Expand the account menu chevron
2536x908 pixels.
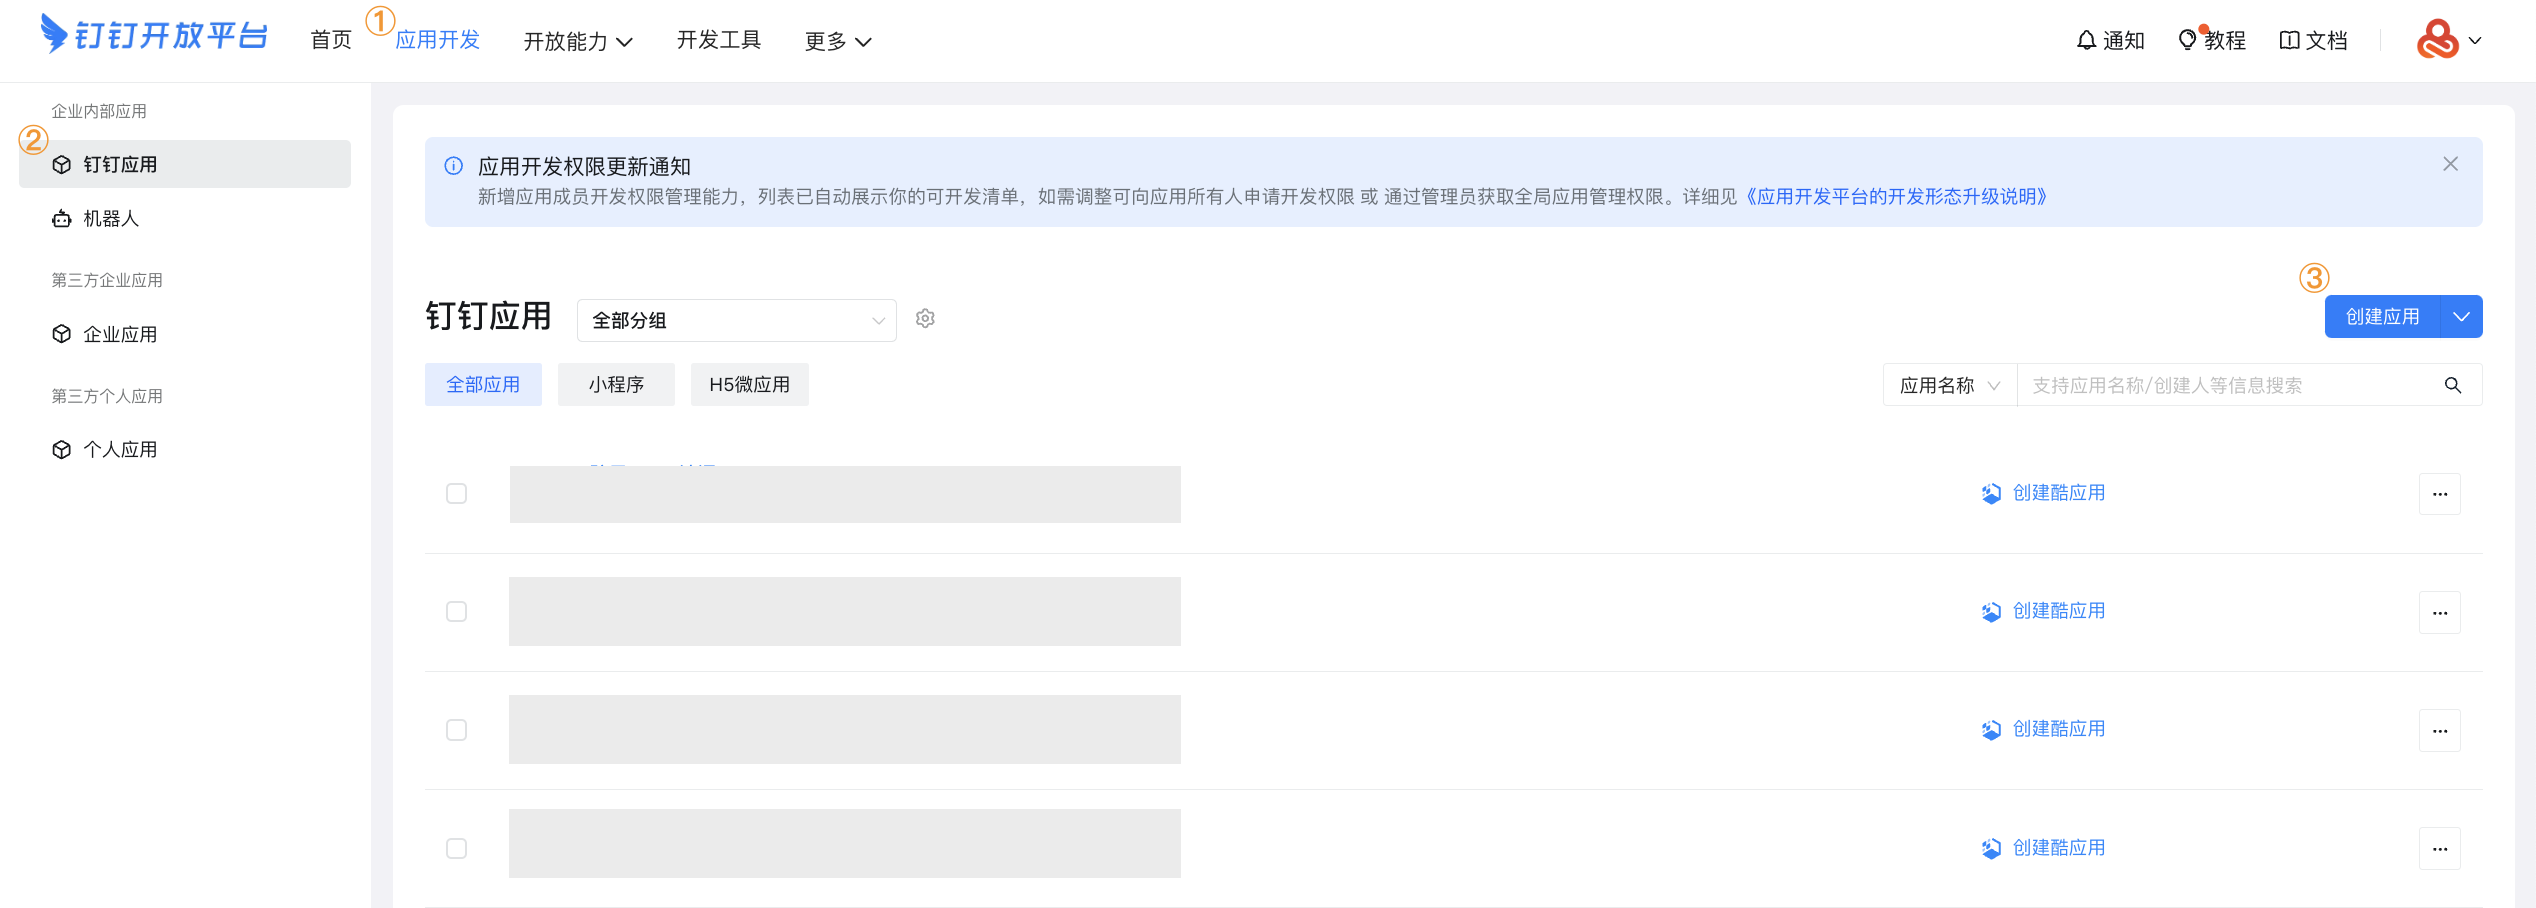pyautogui.click(x=2475, y=41)
